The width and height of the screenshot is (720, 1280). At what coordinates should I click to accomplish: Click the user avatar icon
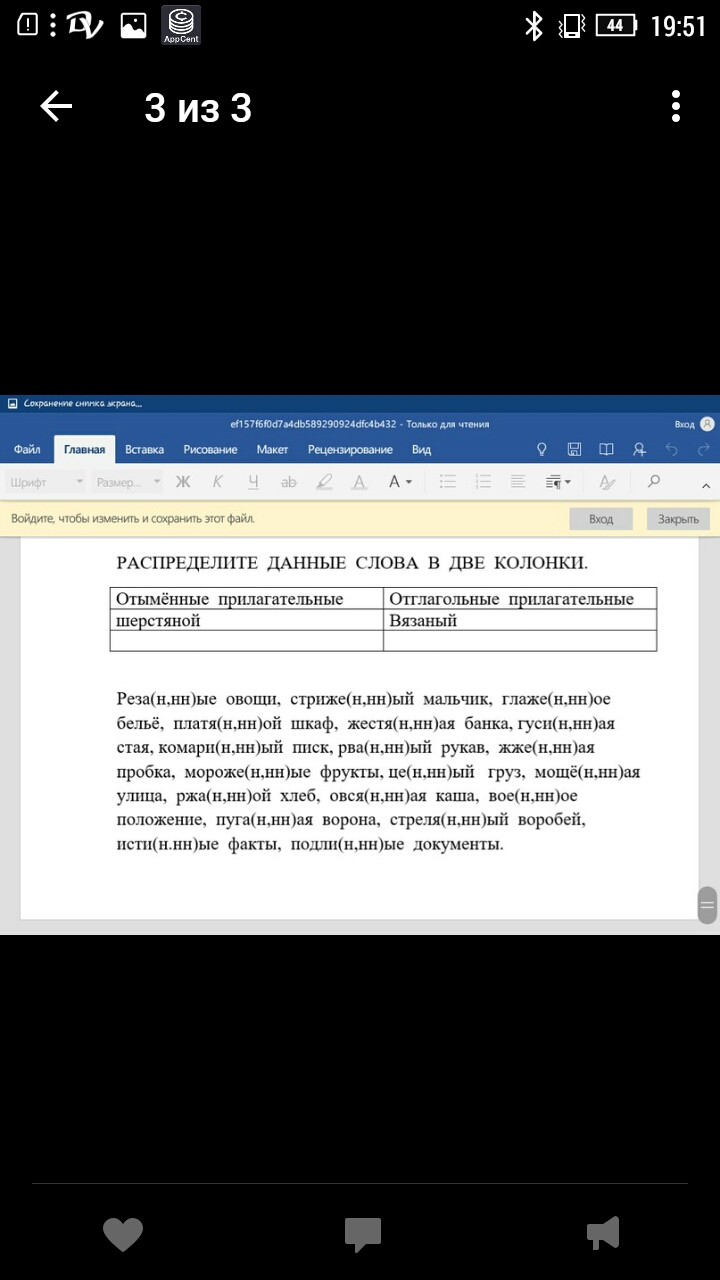click(707, 424)
